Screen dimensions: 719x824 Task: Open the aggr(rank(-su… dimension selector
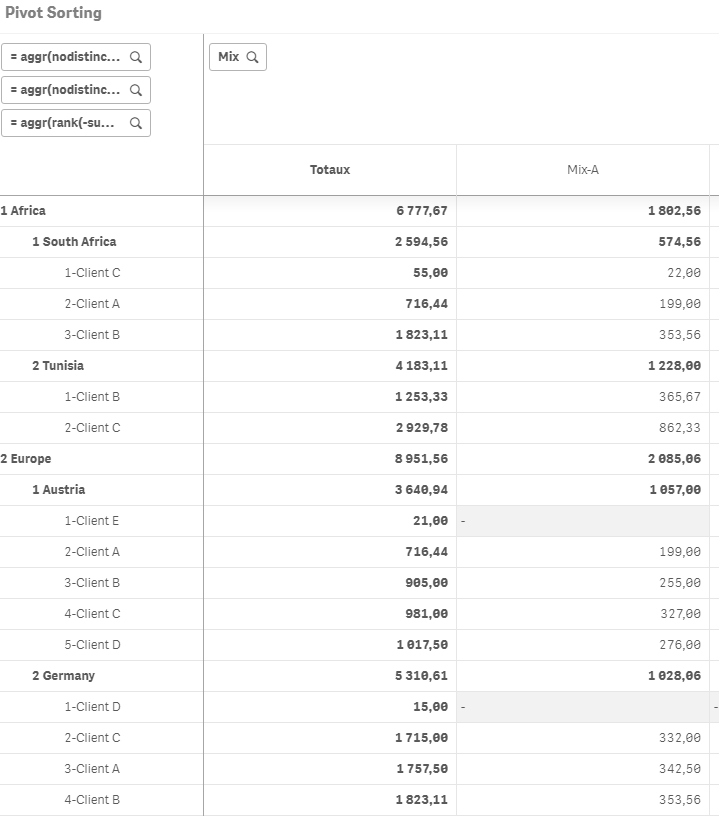(68, 123)
